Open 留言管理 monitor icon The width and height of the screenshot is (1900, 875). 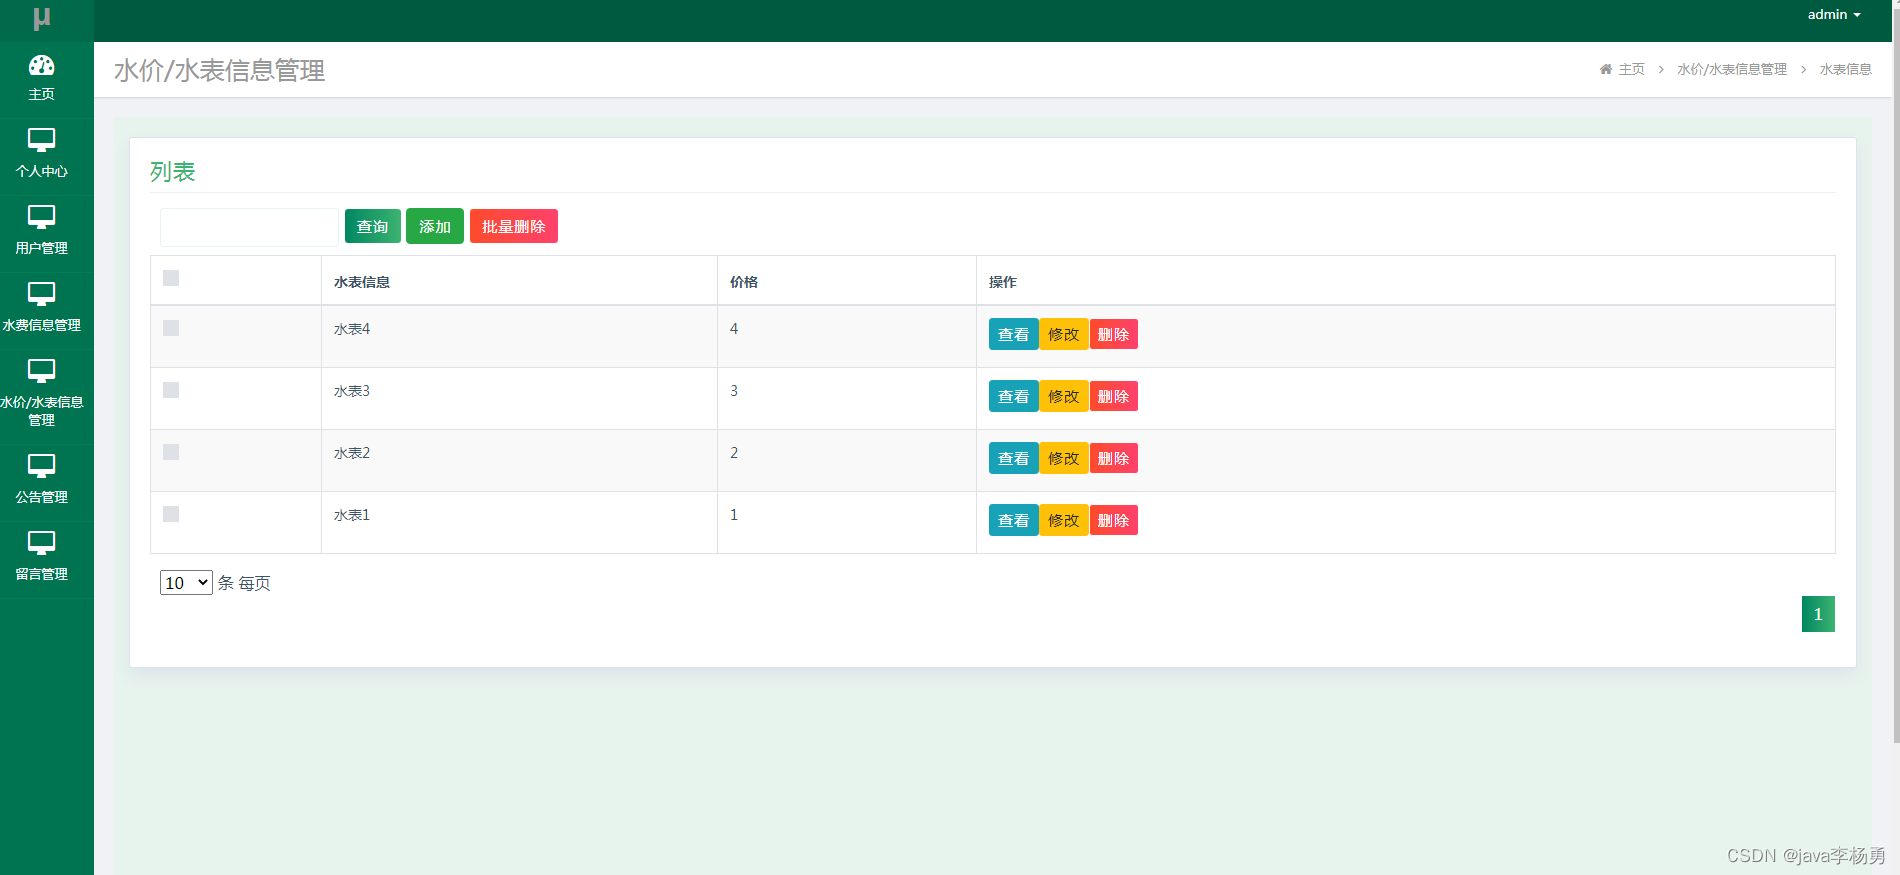41,543
